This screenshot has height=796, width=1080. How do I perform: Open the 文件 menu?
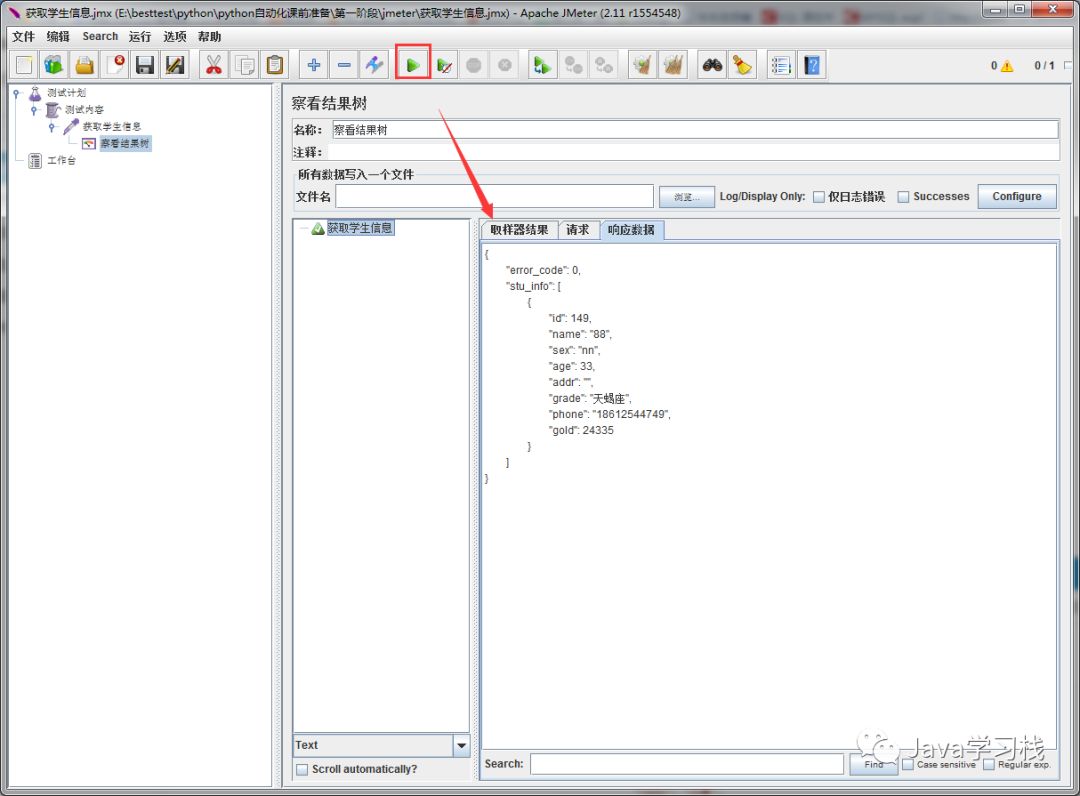point(23,36)
